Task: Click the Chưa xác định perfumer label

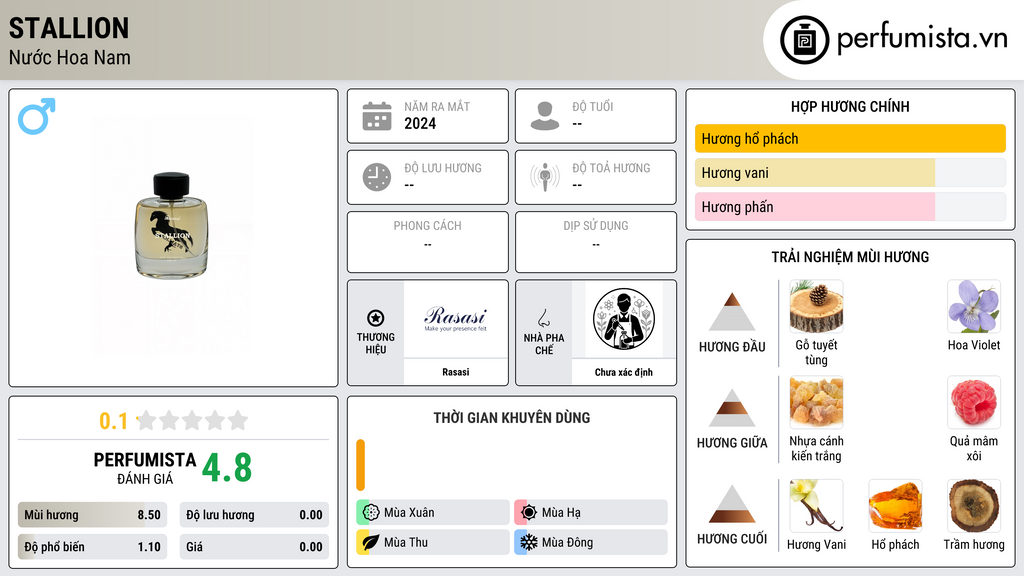Action: (624, 372)
